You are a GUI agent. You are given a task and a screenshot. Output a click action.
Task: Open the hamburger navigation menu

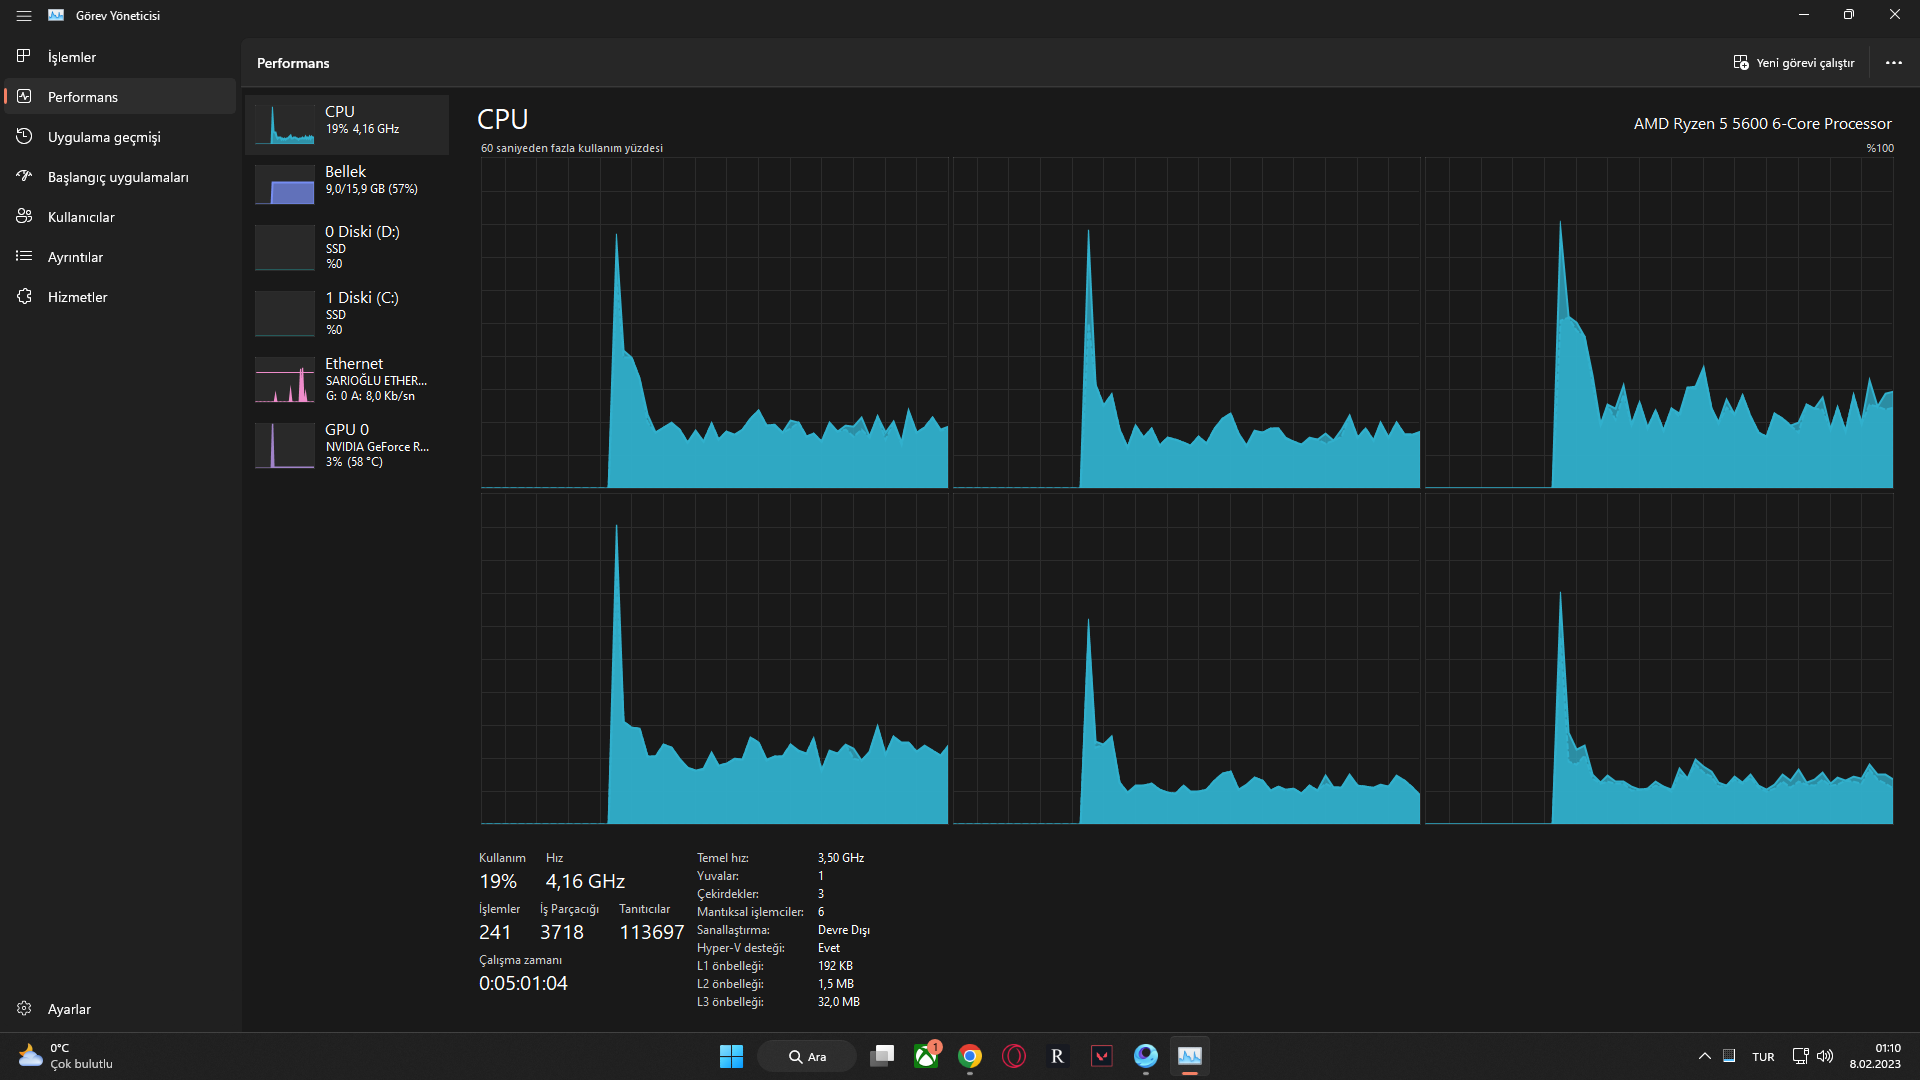24,15
